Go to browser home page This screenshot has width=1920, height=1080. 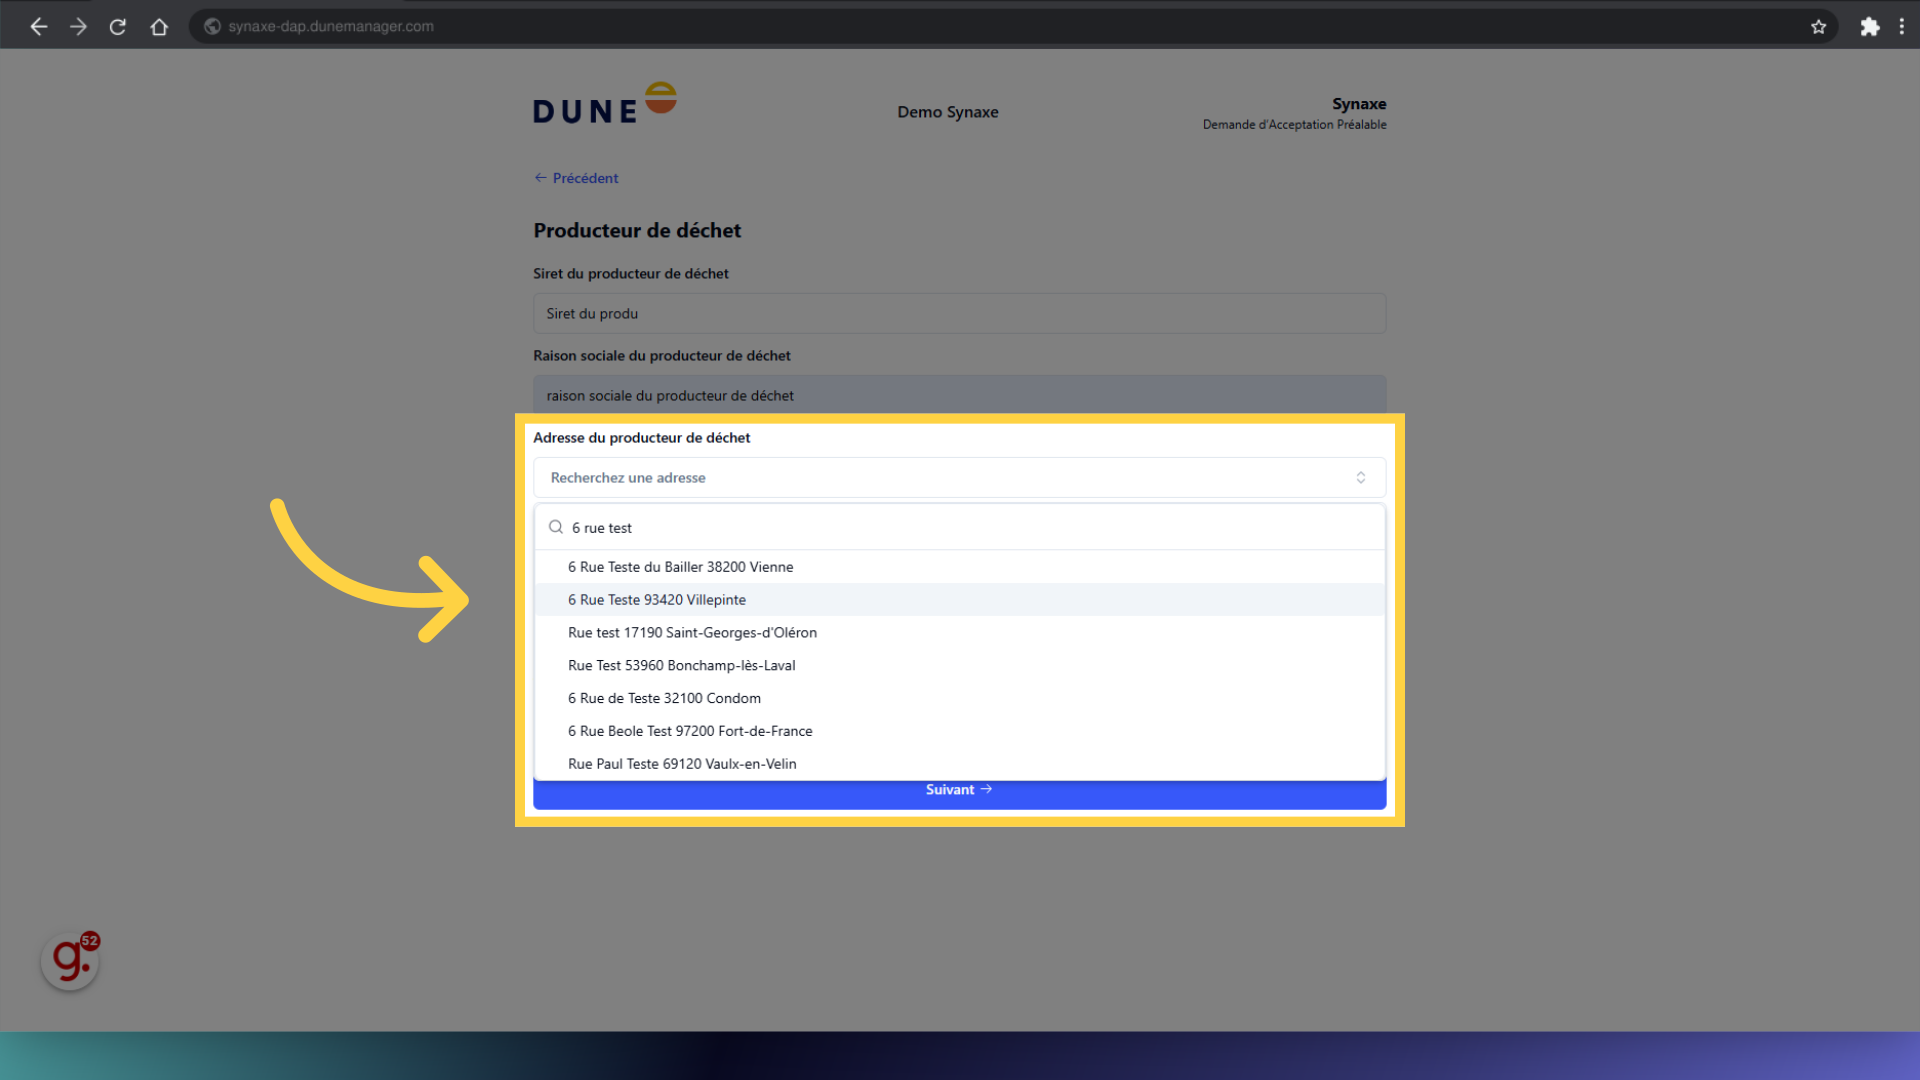click(159, 27)
